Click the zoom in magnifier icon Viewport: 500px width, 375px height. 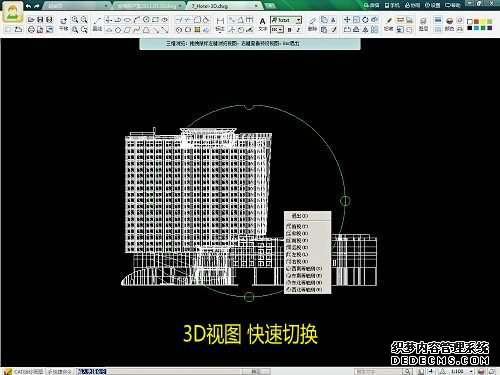point(75,20)
